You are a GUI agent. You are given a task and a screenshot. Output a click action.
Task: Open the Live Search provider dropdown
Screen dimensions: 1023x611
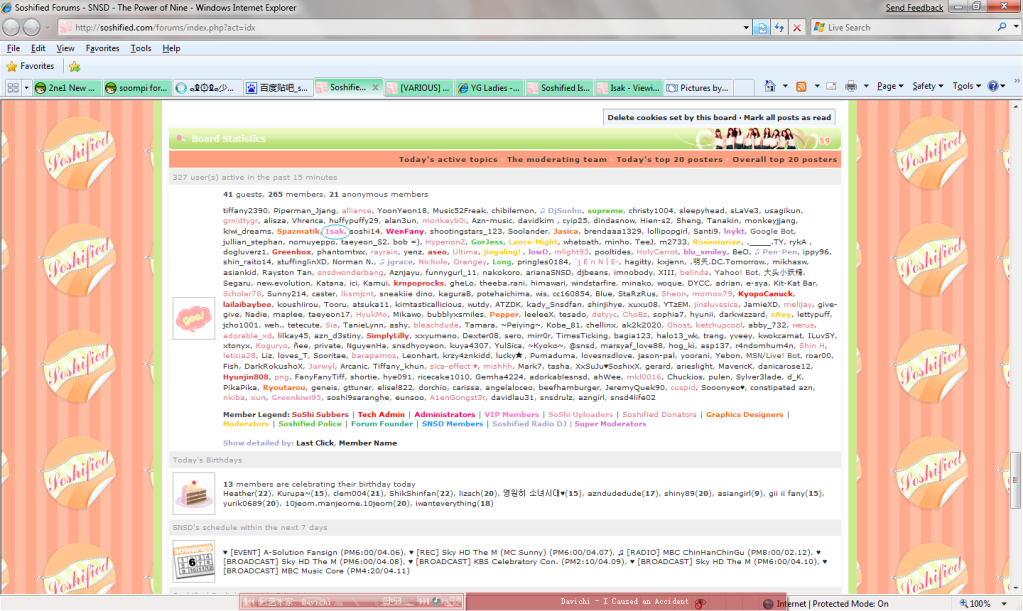pos(1015,27)
